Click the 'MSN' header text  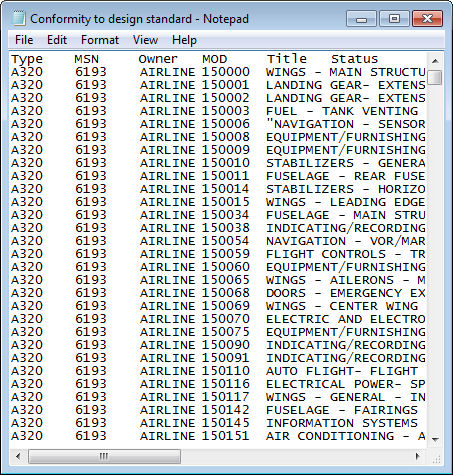tap(87, 59)
